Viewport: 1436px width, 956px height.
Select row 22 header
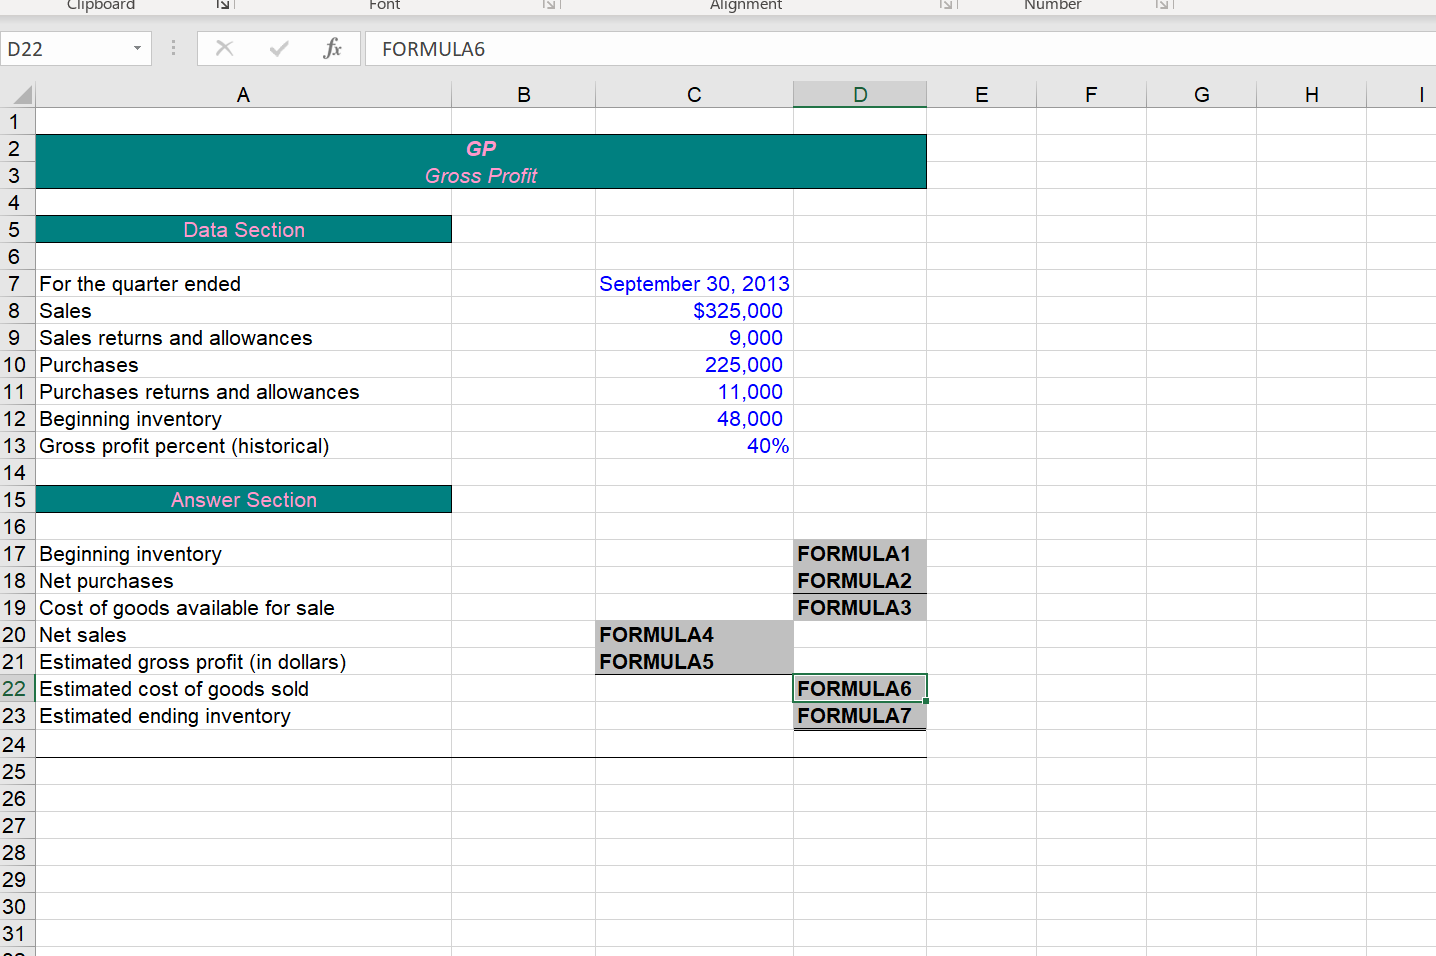pos(16,689)
